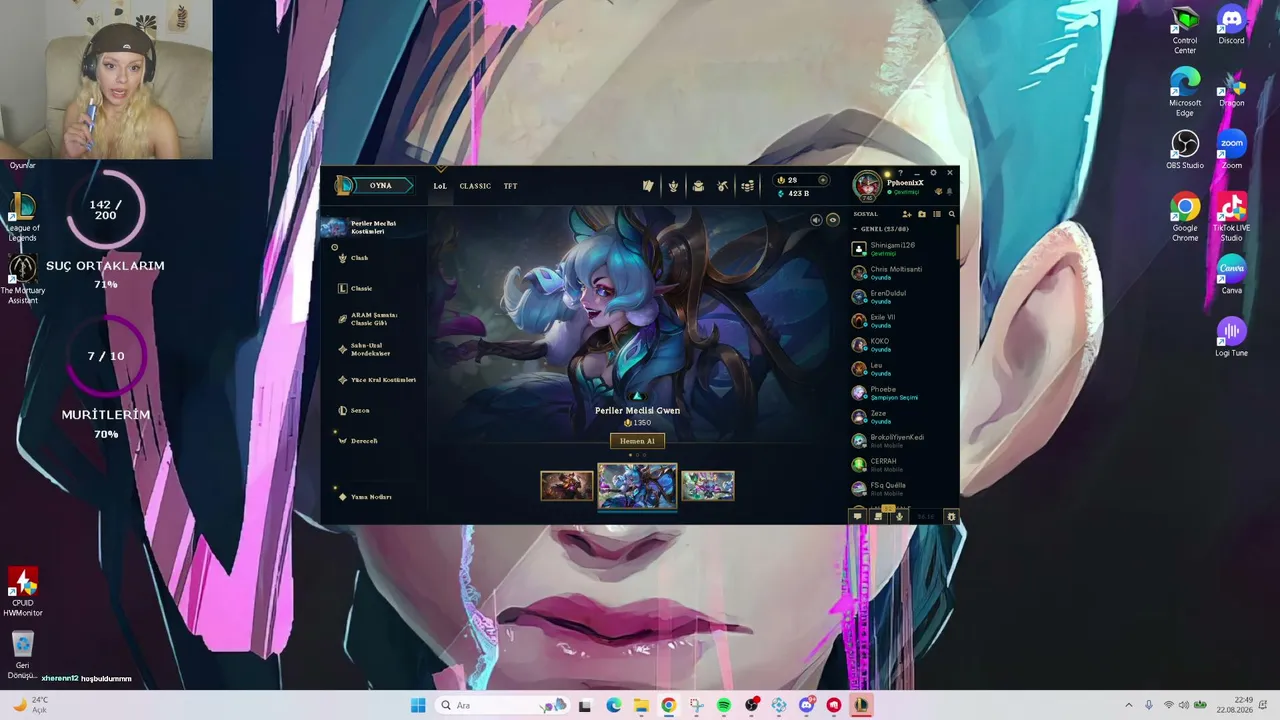
Task: Open chat with friend Shinigami126
Action: (x=904, y=248)
